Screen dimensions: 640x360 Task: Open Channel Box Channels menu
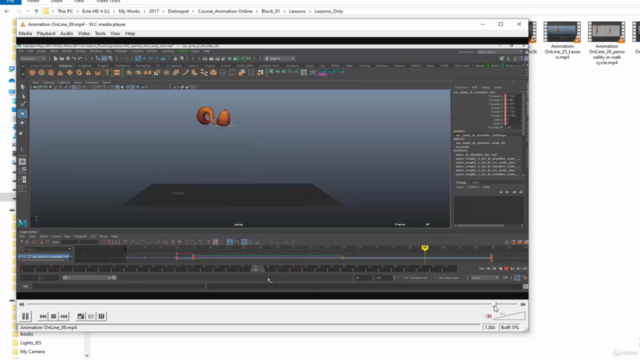click(461, 87)
